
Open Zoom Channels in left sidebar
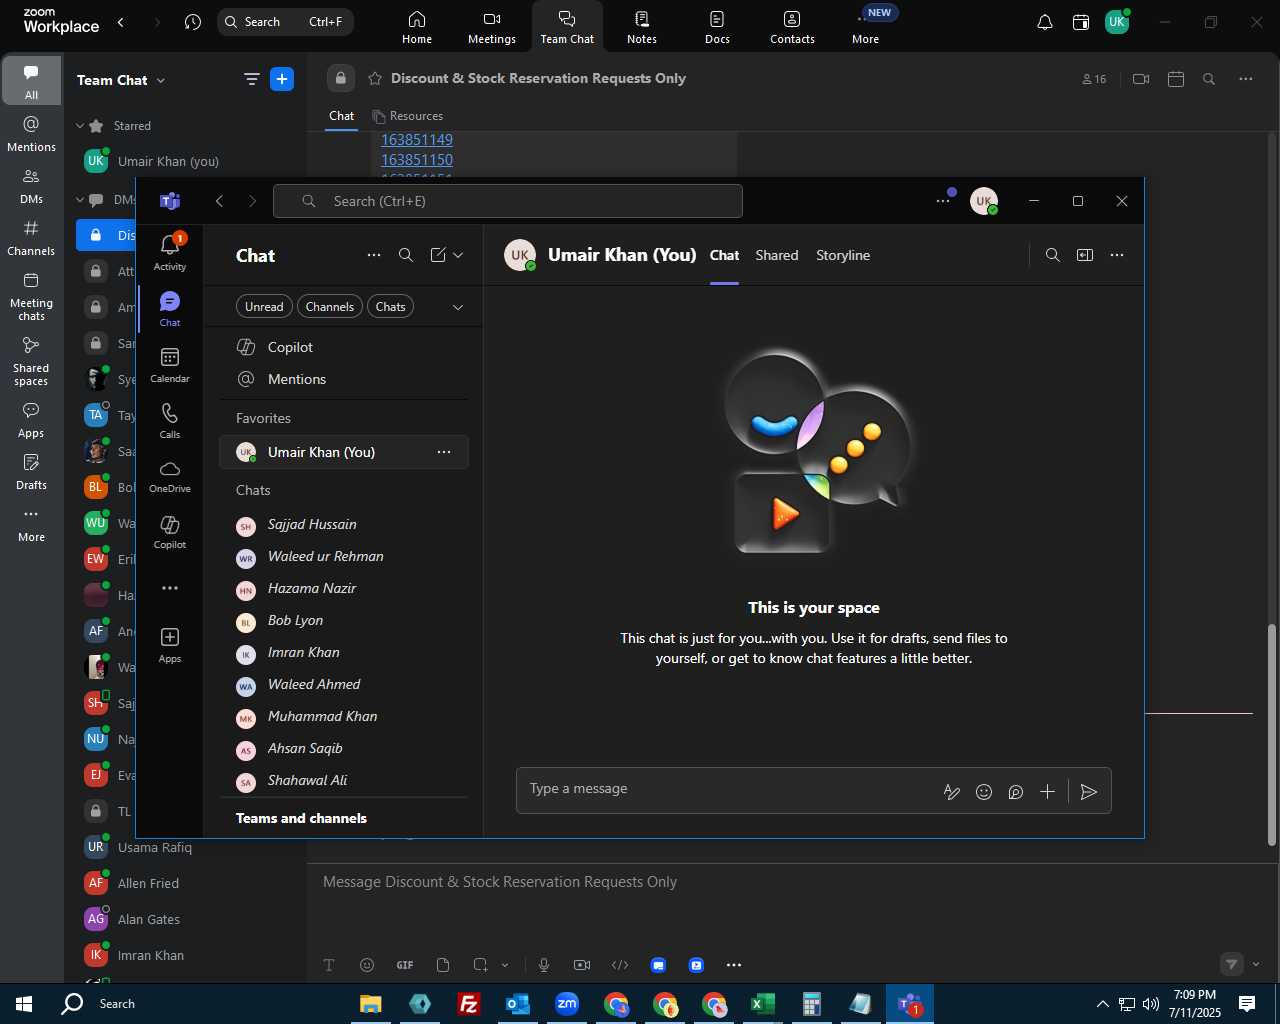click(31, 238)
